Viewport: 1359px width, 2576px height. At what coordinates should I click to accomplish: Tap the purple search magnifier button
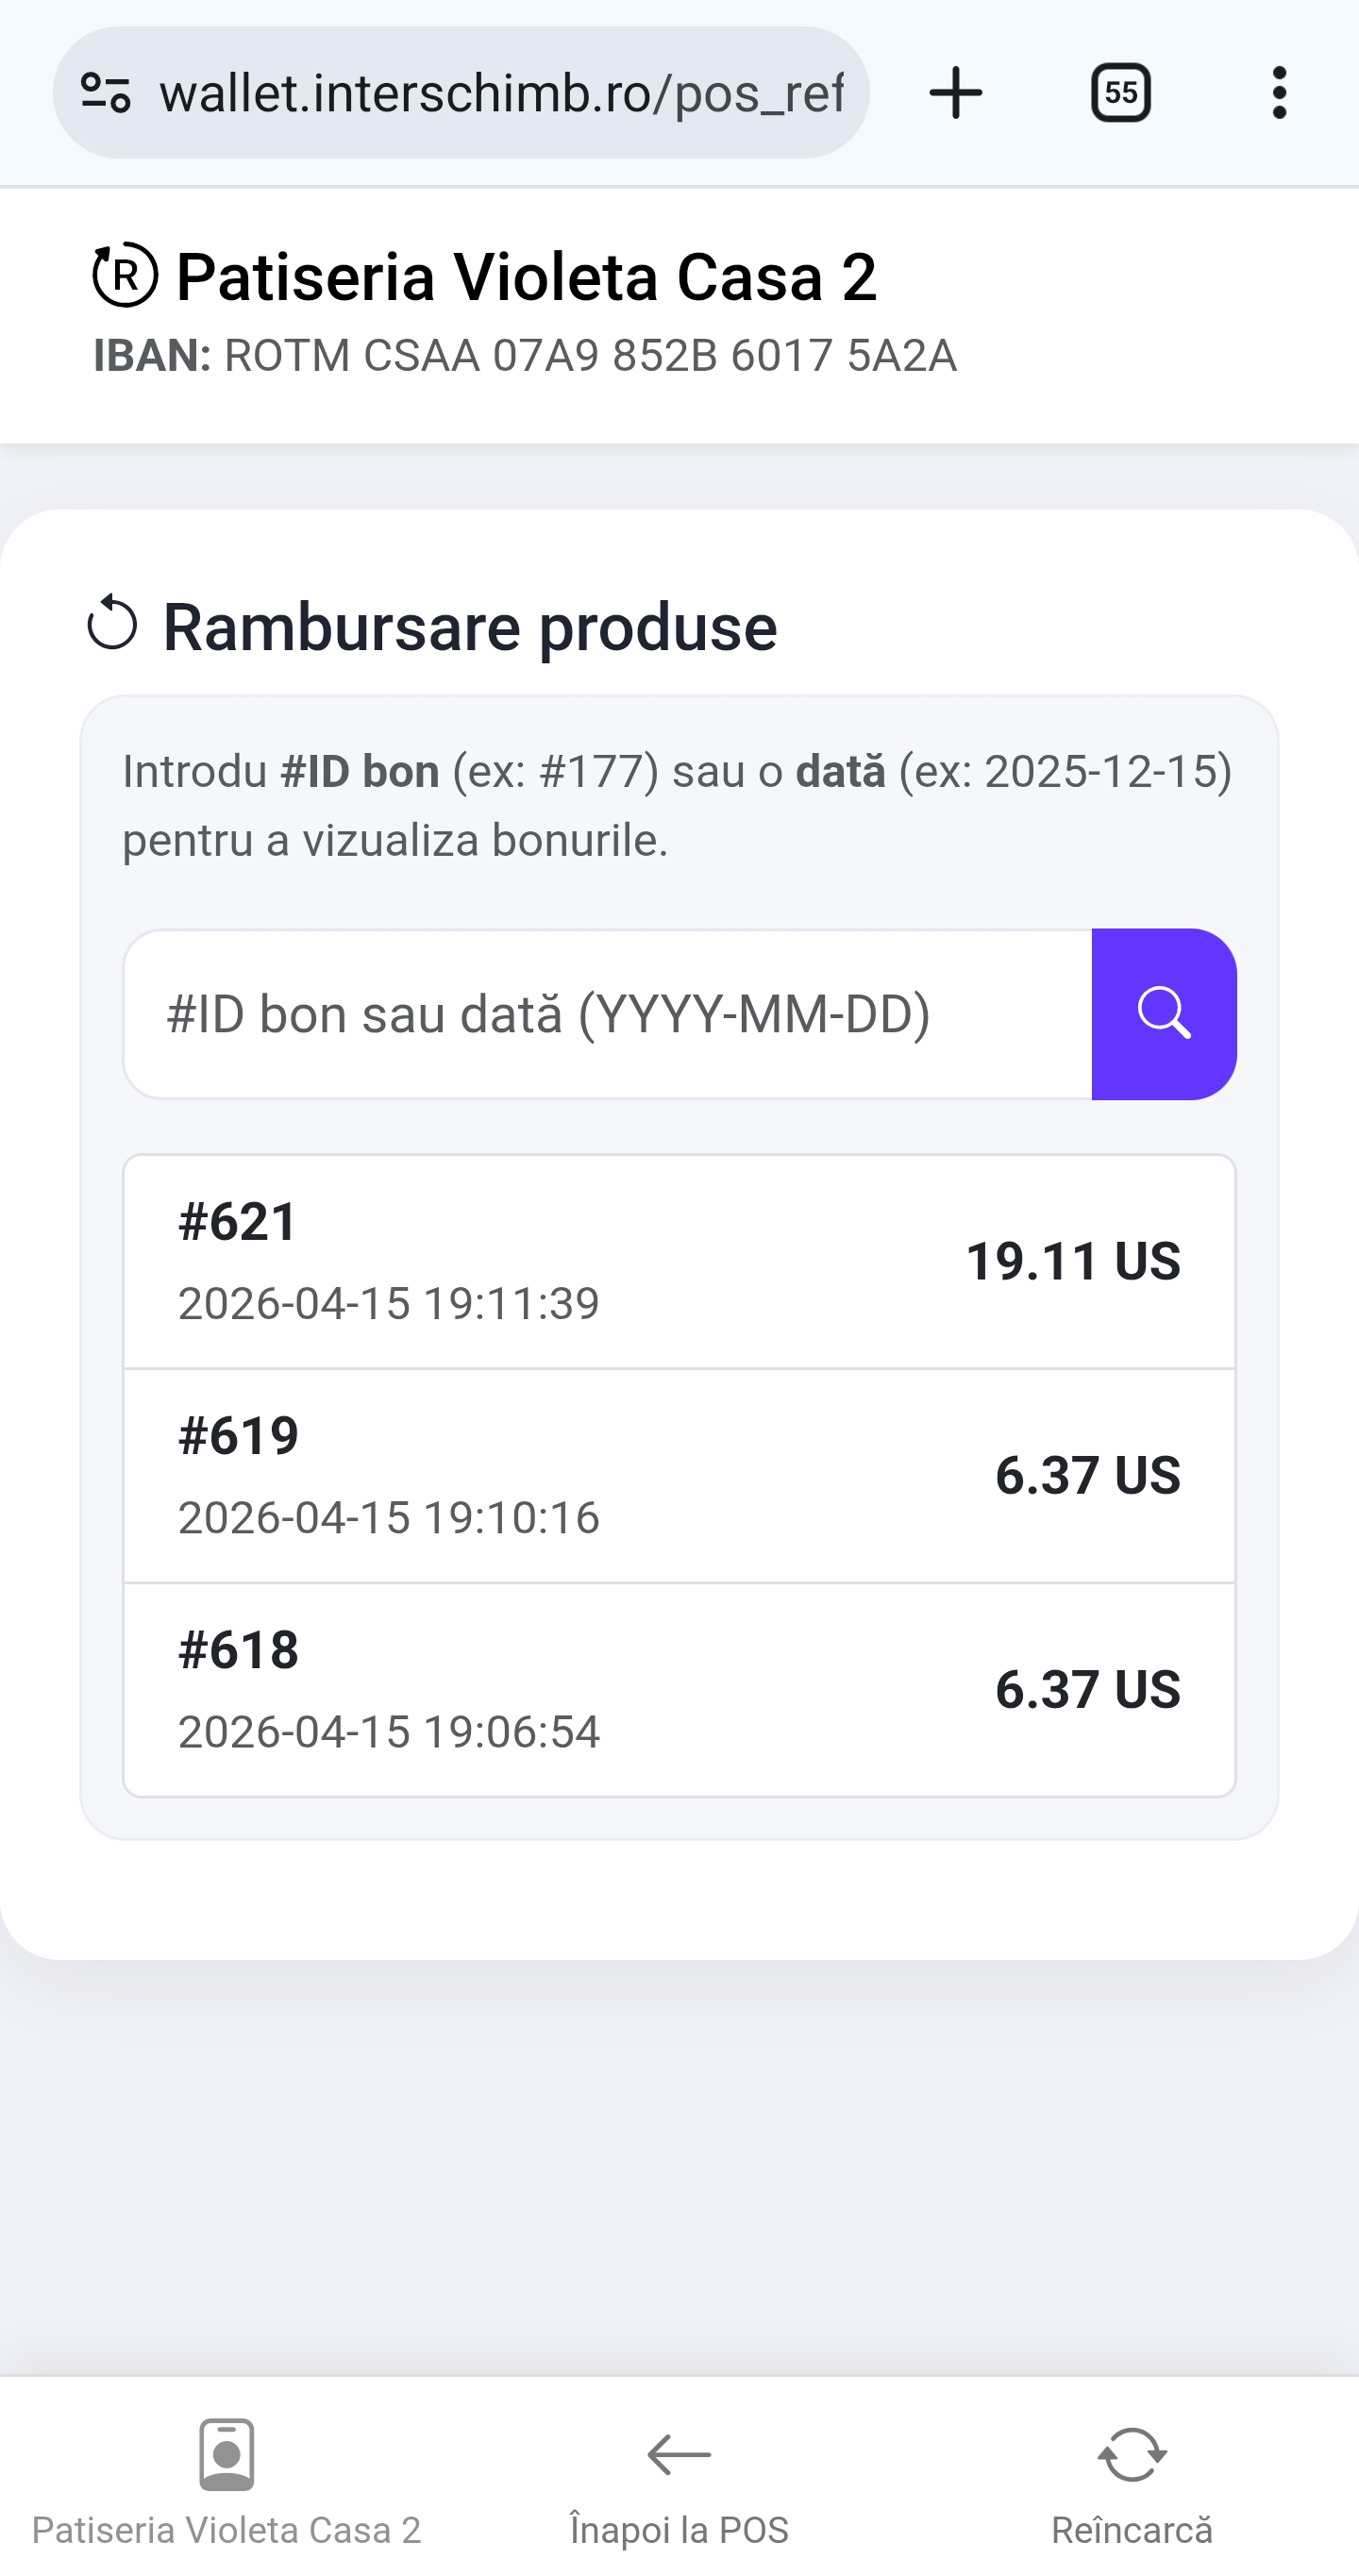1163,1014
